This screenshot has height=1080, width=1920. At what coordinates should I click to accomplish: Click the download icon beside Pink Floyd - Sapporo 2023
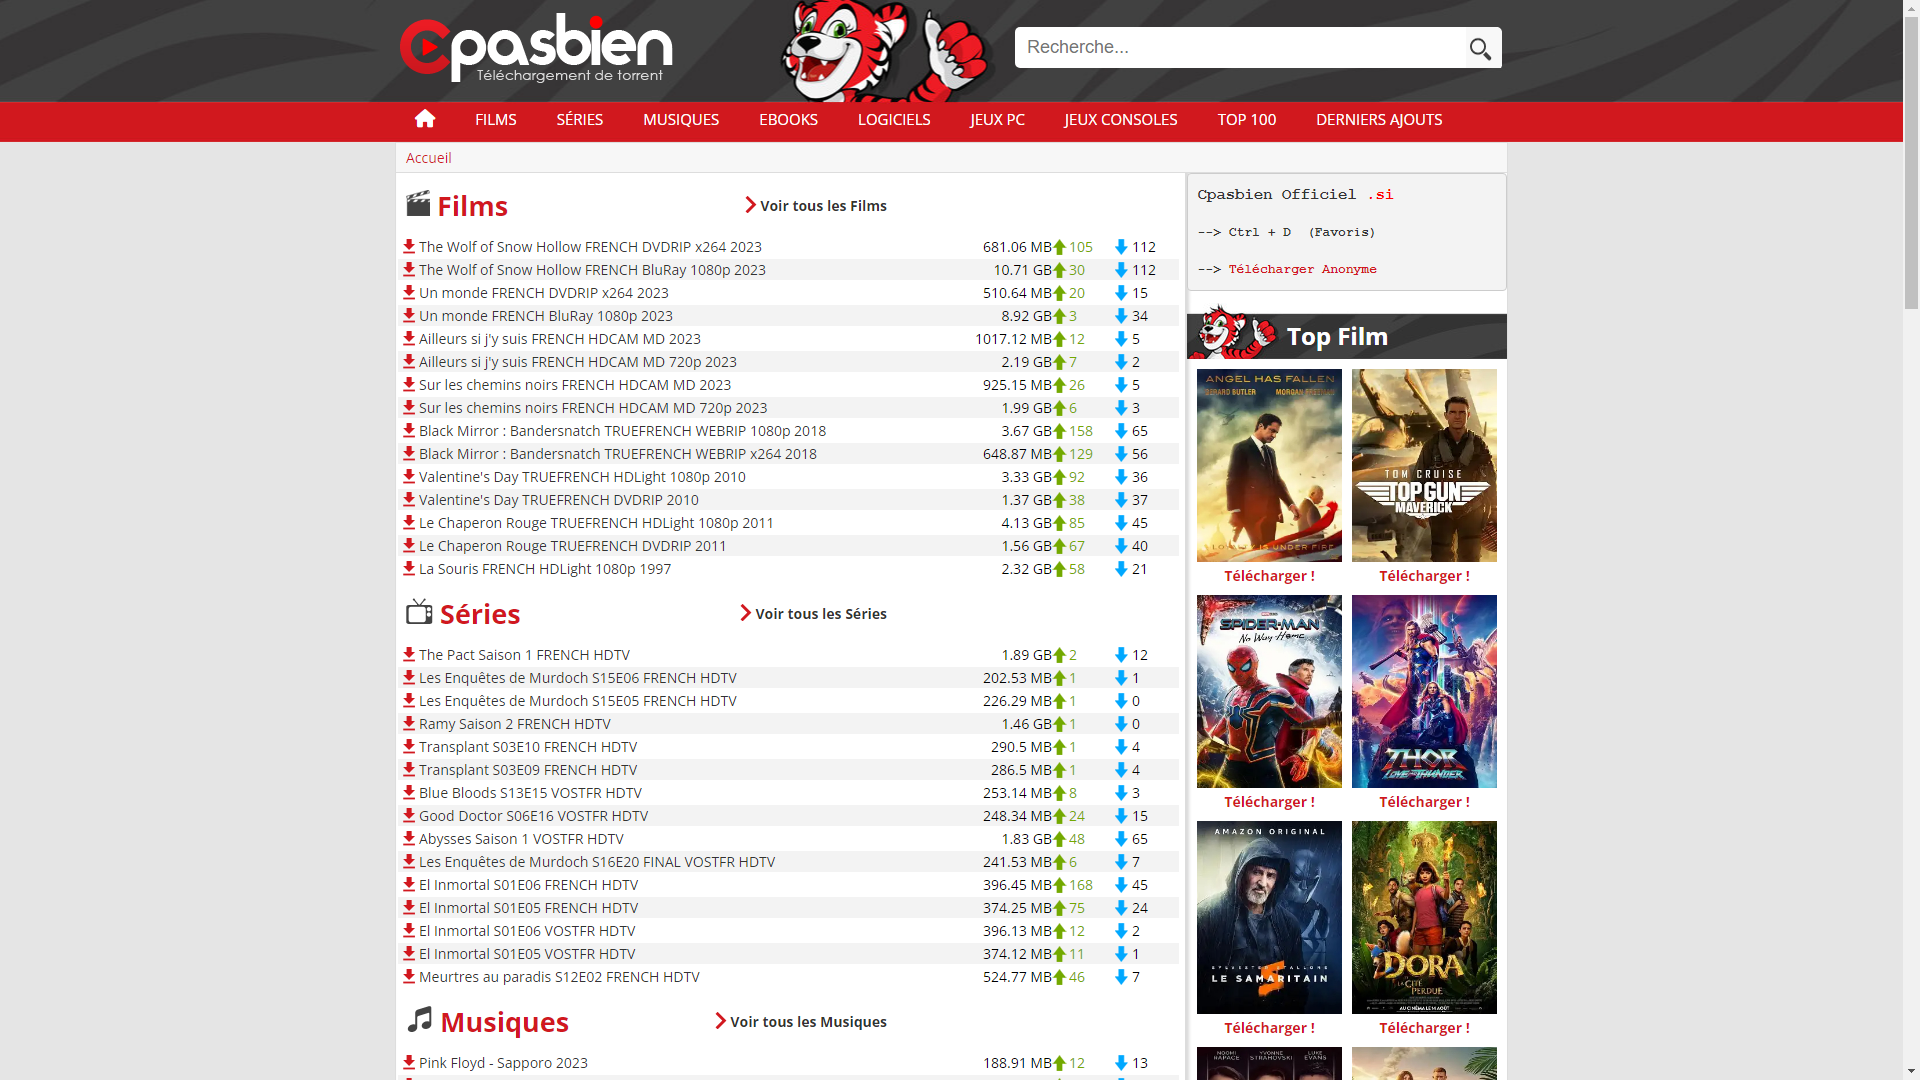(x=409, y=1062)
